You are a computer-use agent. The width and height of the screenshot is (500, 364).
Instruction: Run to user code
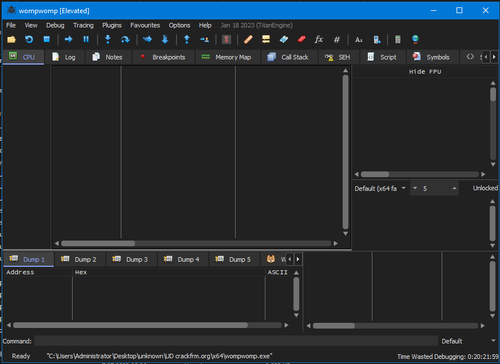coord(204,39)
